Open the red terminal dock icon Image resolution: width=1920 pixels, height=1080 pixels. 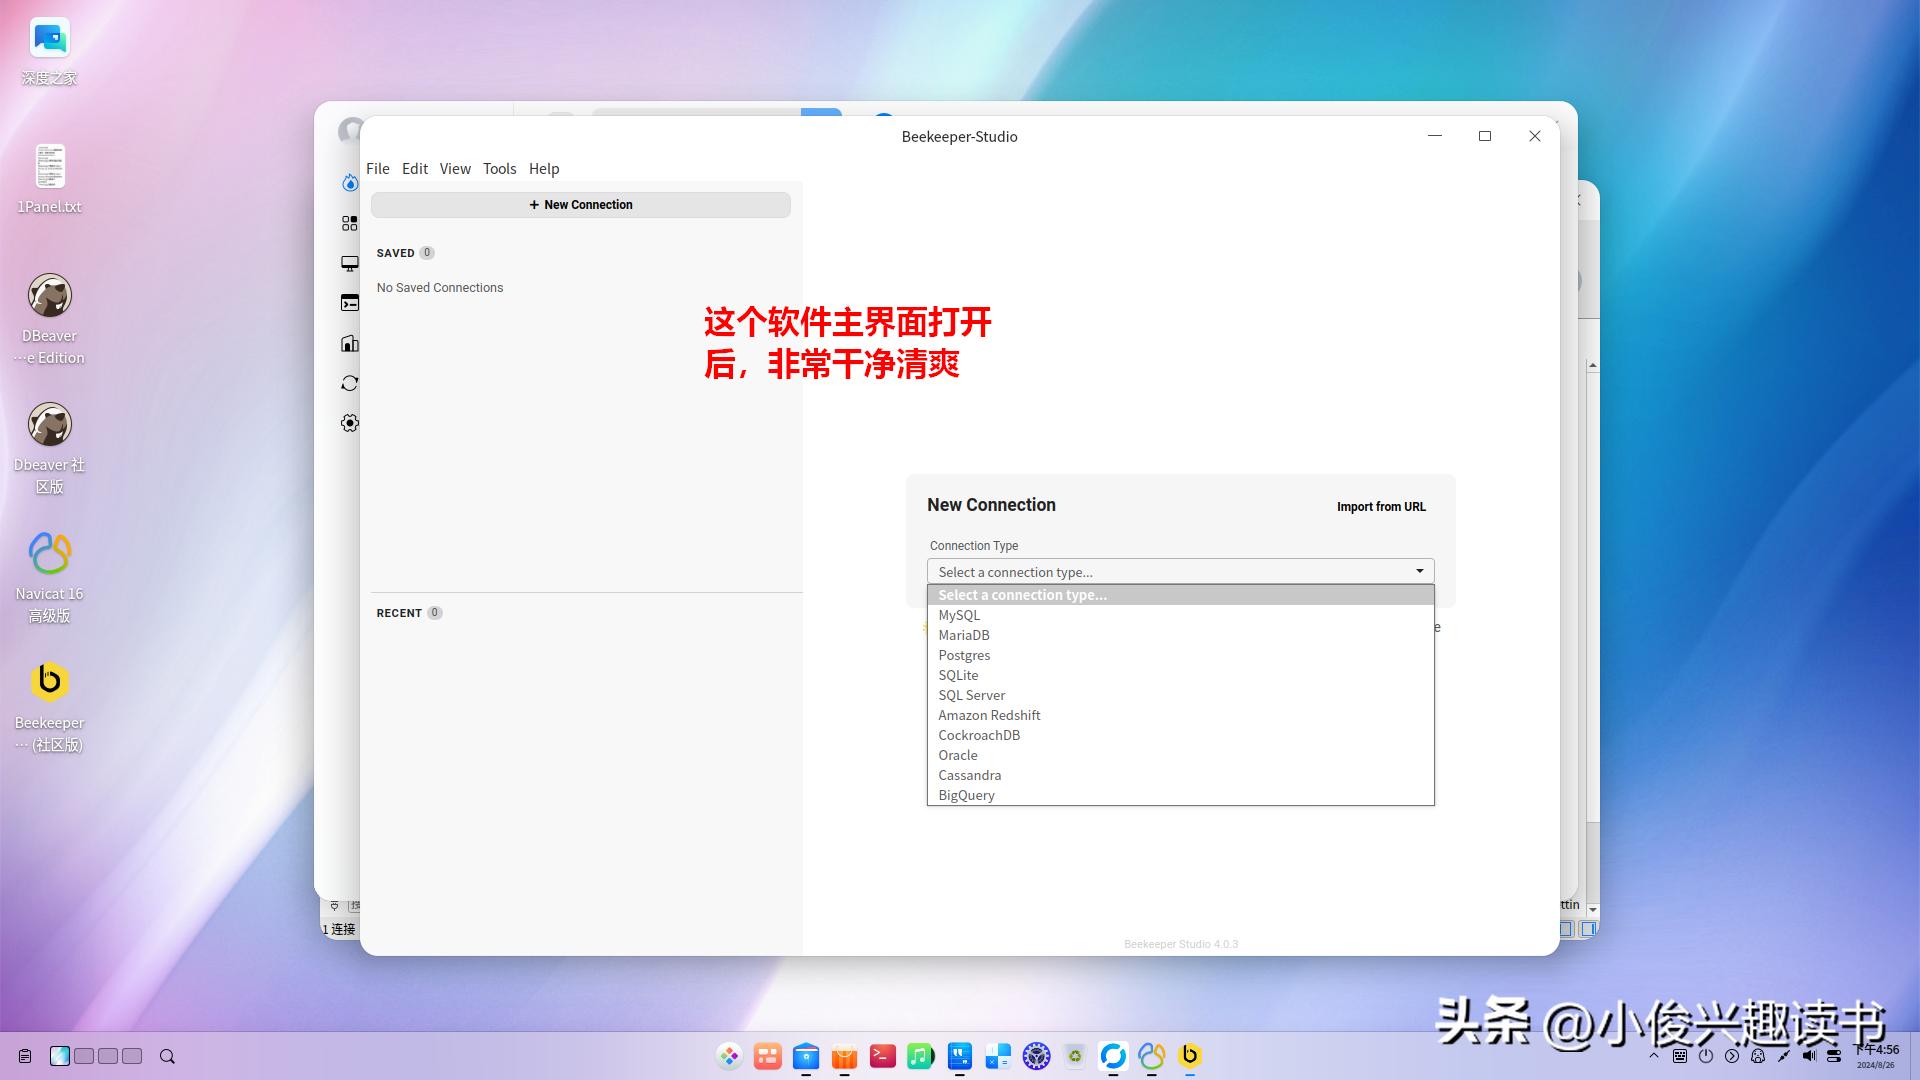tap(883, 1056)
